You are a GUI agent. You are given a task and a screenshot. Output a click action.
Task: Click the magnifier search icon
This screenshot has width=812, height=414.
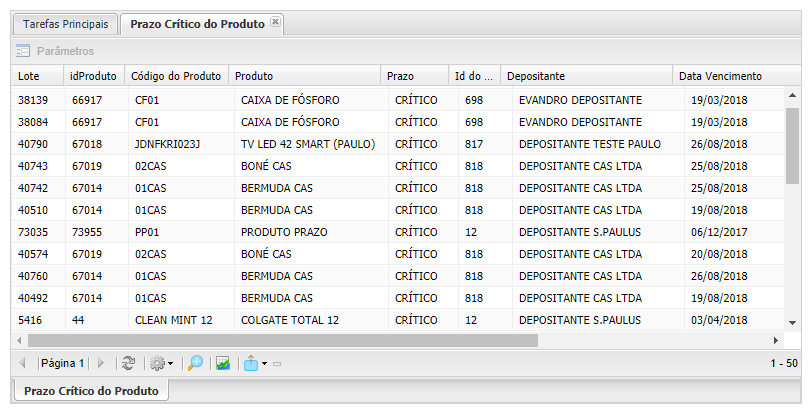195,363
